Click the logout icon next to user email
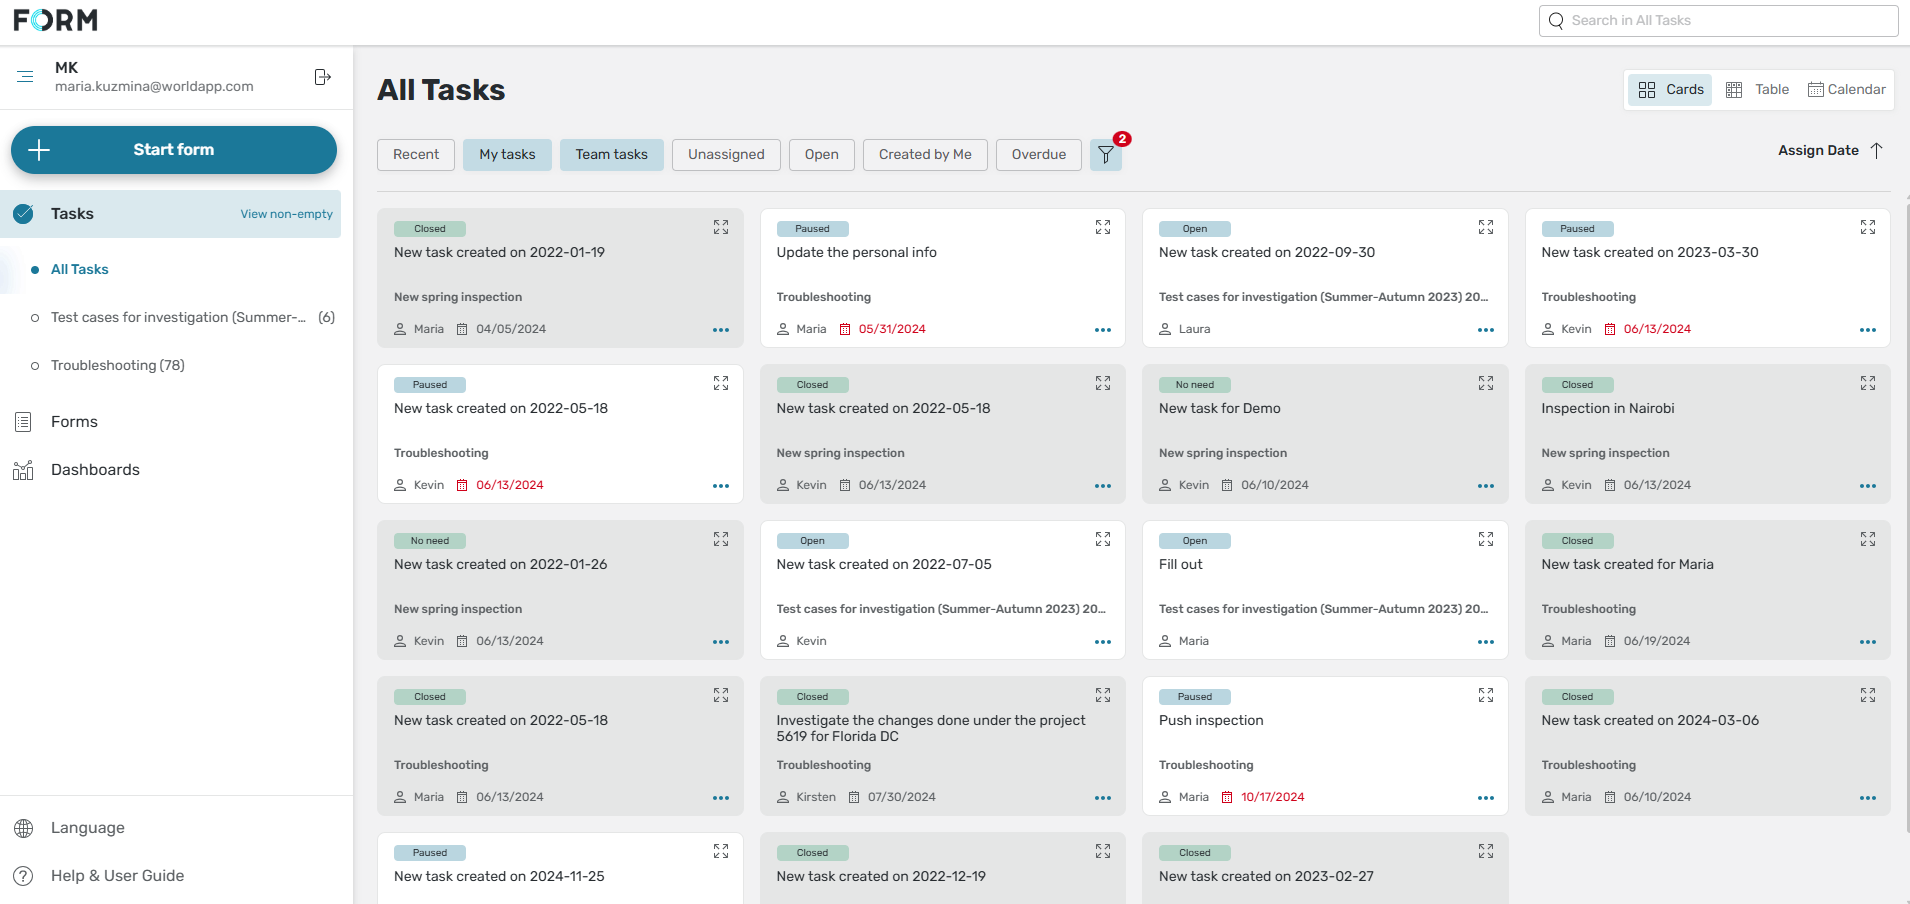Viewport: 1910px width, 904px height. click(322, 77)
